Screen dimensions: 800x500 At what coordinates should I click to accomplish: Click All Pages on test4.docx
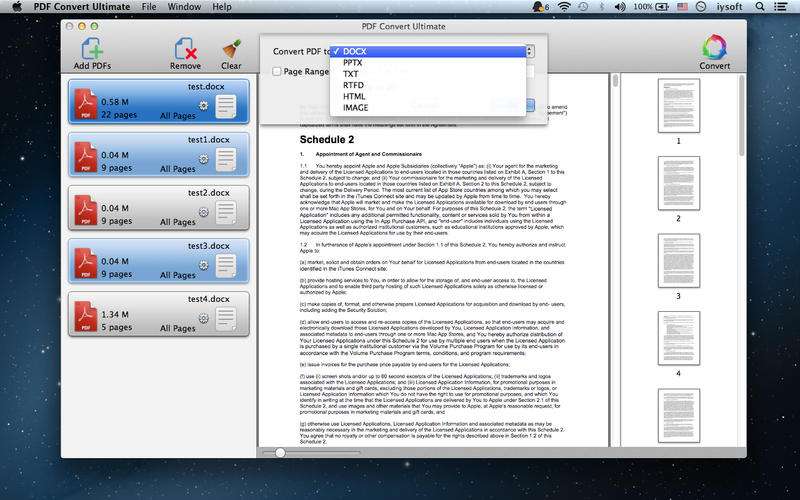point(178,328)
